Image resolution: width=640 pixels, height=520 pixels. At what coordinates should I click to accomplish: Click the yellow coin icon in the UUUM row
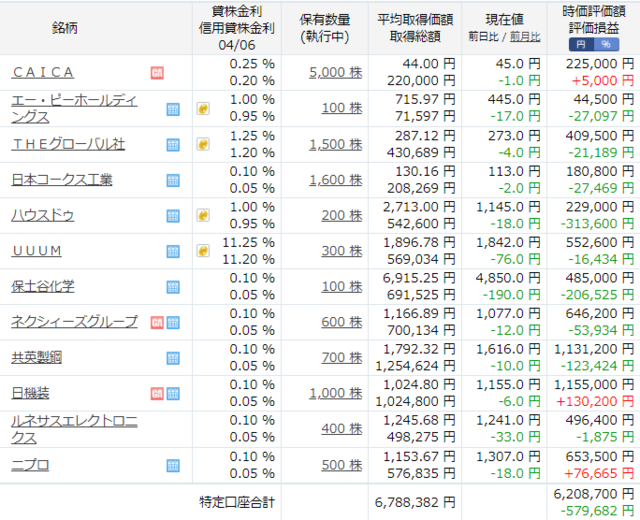[x=202, y=251]
